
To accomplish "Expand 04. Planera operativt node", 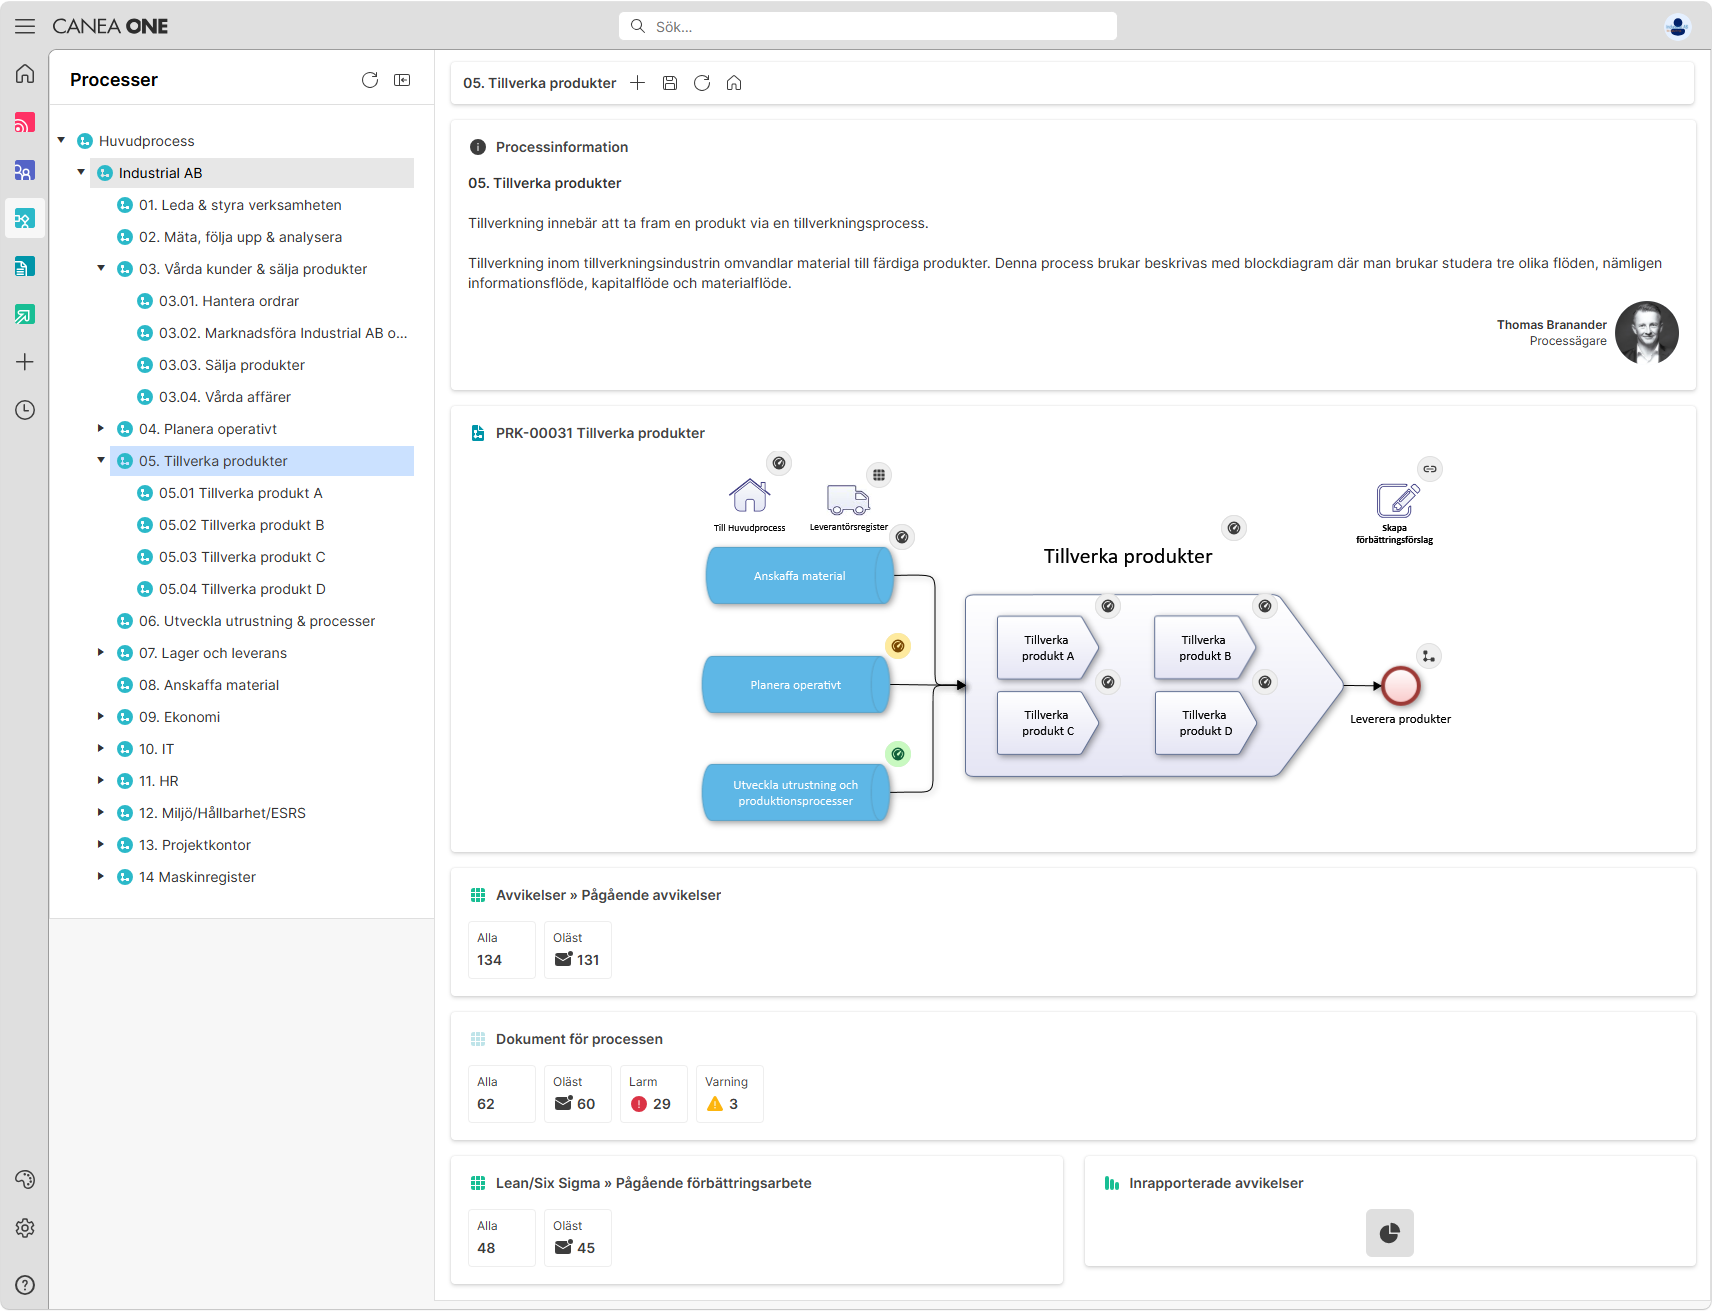I will click(101, 428).
